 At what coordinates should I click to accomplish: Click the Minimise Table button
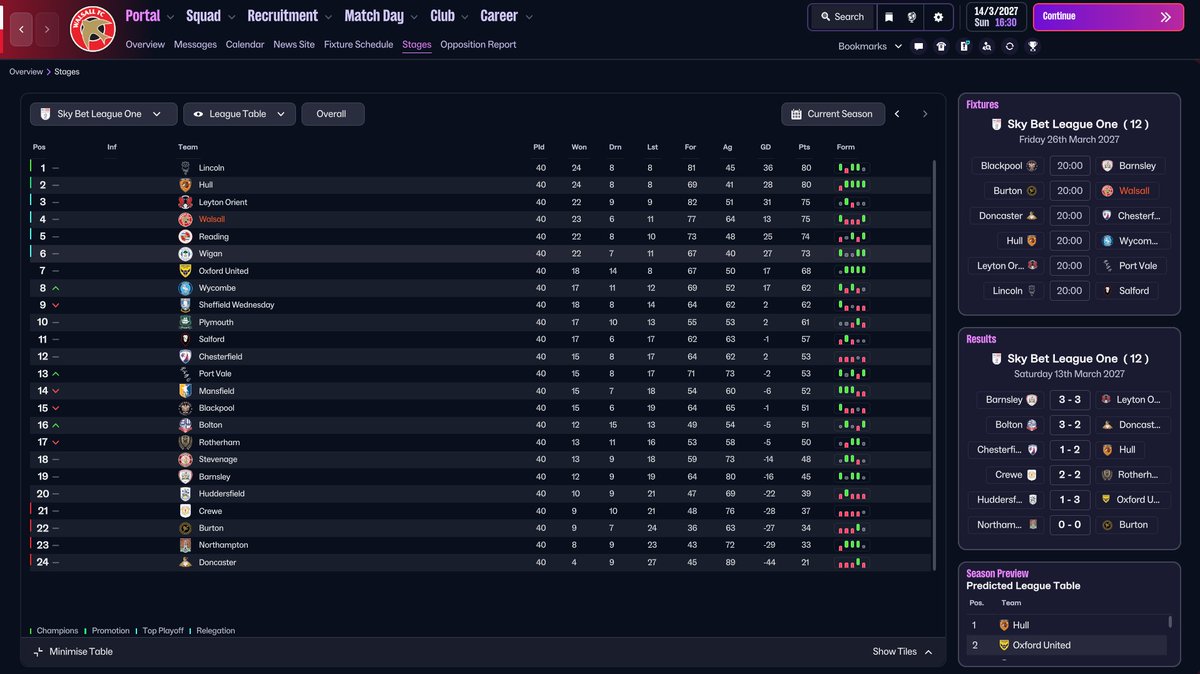click(72, 652)
